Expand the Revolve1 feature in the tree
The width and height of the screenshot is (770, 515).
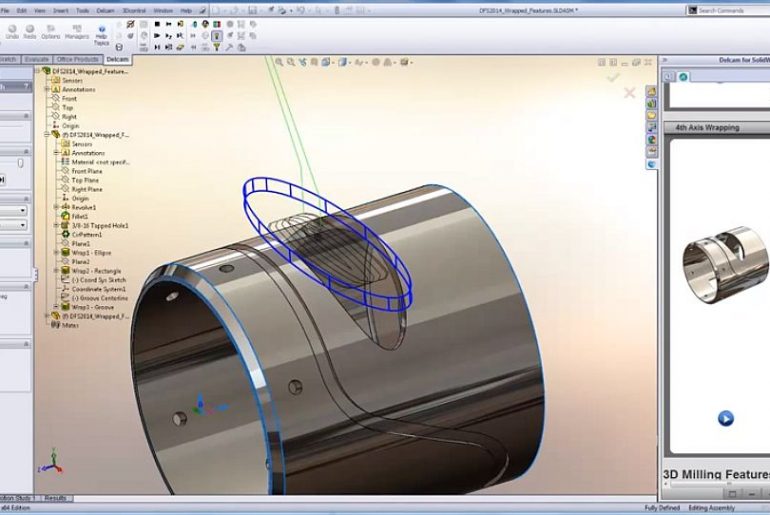(56, 207)
